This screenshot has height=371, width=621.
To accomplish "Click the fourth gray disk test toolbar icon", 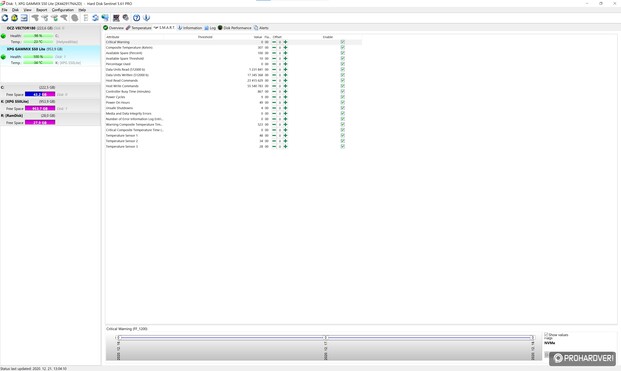I will [64, 18].
